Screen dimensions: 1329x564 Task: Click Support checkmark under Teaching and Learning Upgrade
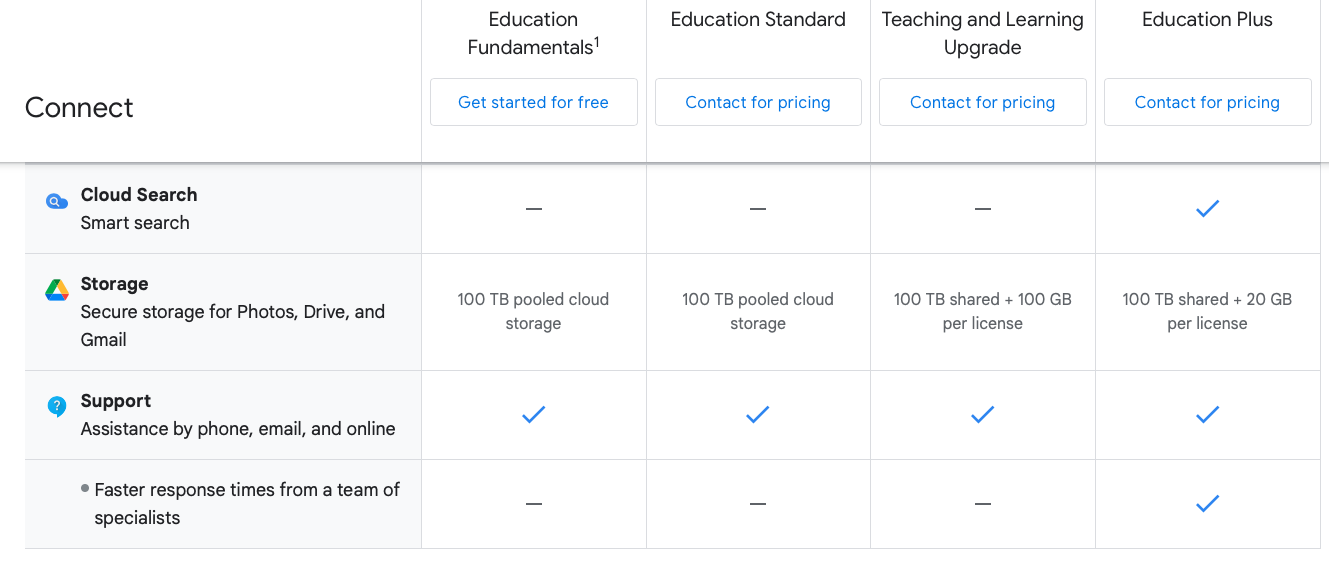coord(982,415)
